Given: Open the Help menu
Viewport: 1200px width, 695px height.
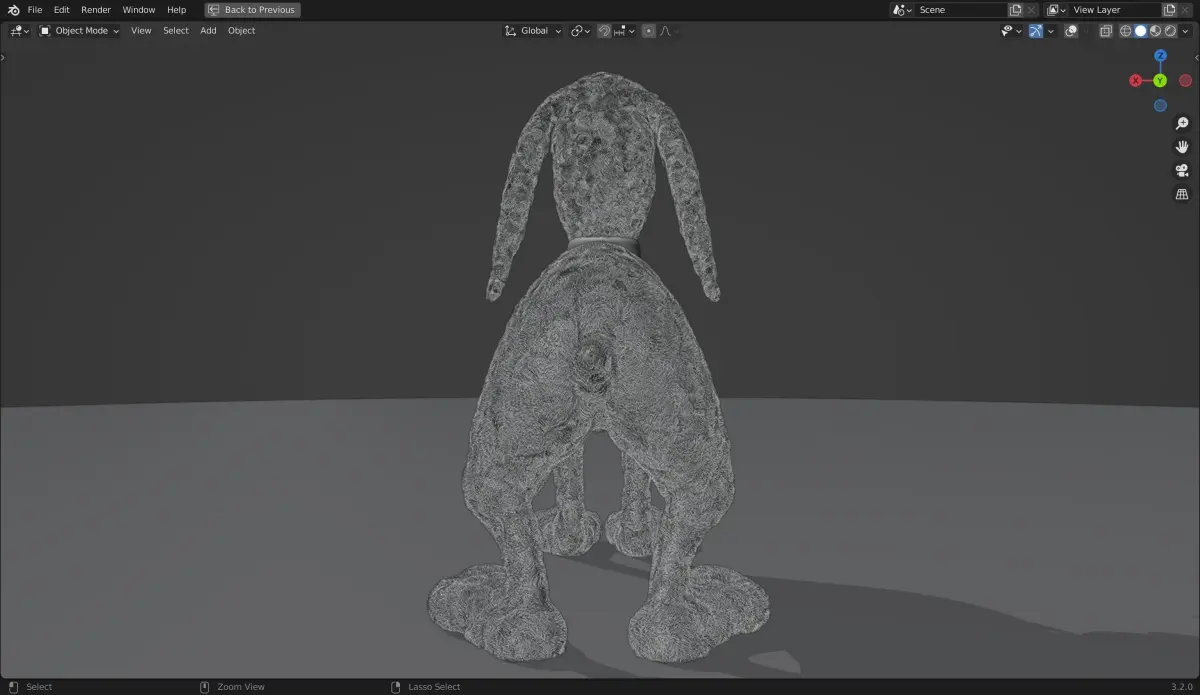Looking at the screenshot, I should point(176,10).
